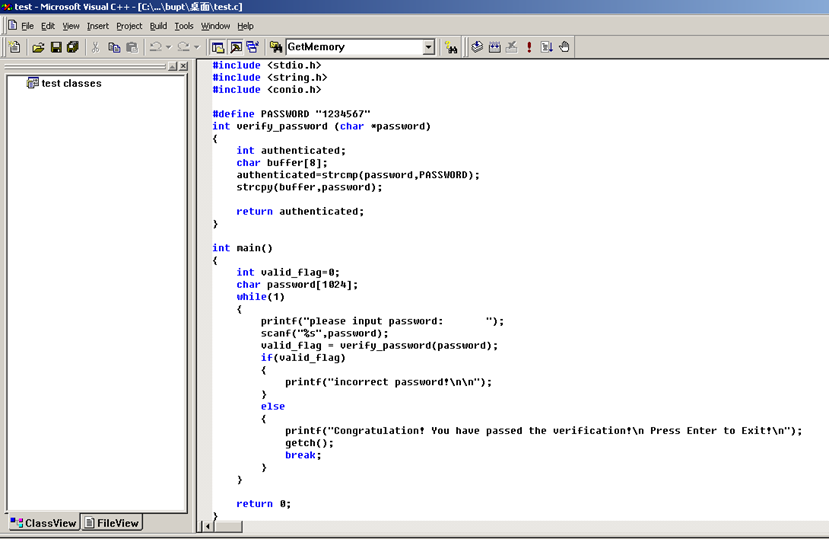829x539 pixels.
Task: Click the Find in Files binoculars icon
Action: click(451, 47)
